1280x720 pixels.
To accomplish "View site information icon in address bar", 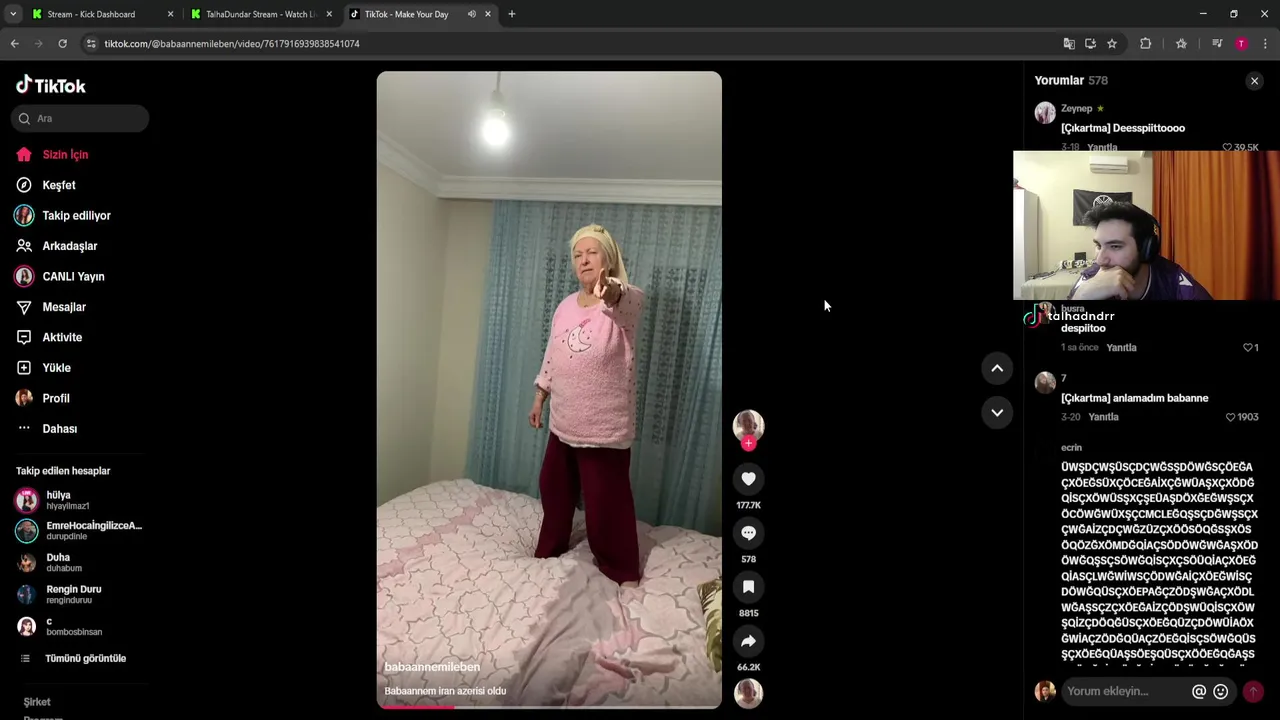I will (x=91, y=44).
